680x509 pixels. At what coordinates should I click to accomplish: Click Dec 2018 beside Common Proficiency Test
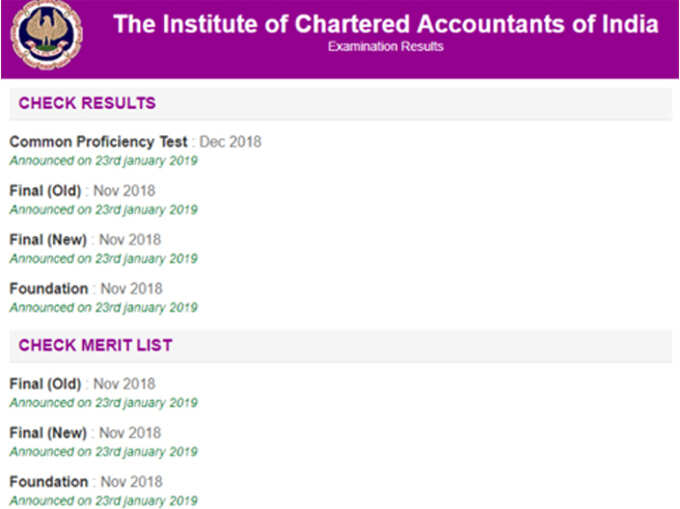click(230, 142)
